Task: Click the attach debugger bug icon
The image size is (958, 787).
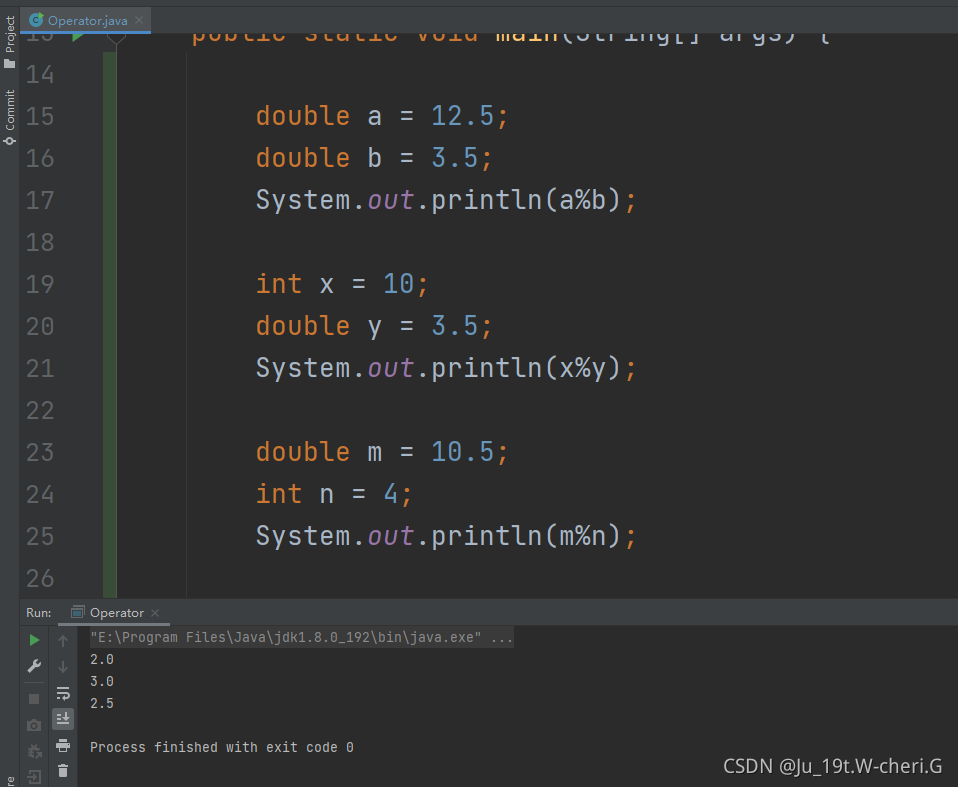Action: (34, 751)
